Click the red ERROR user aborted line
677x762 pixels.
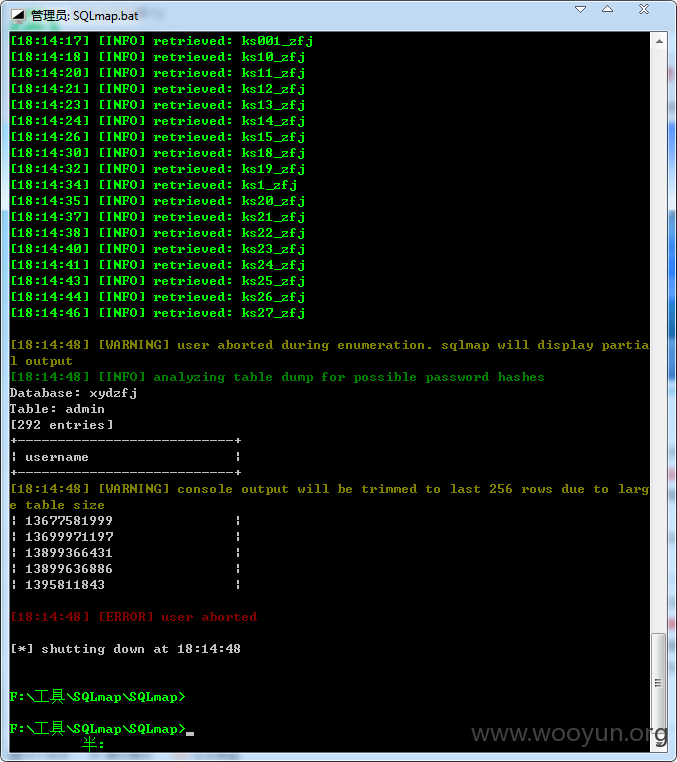[134, 617]
